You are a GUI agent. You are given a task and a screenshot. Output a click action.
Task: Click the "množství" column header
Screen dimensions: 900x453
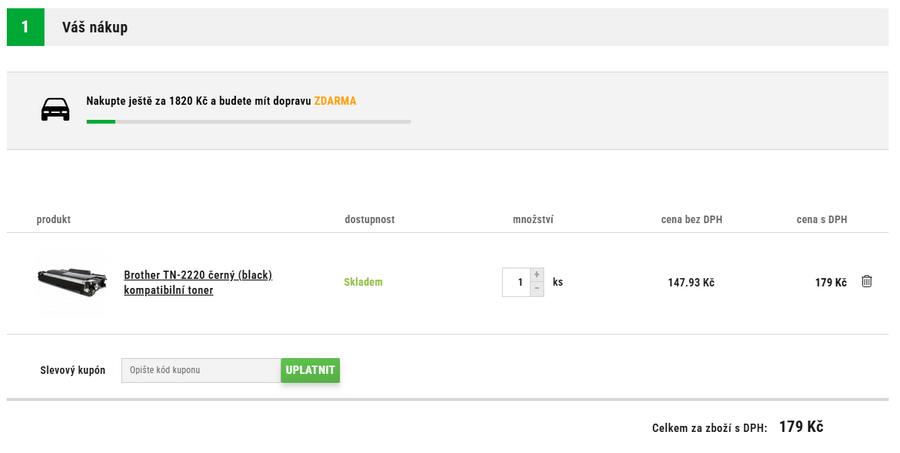click(x=533, y=220)
